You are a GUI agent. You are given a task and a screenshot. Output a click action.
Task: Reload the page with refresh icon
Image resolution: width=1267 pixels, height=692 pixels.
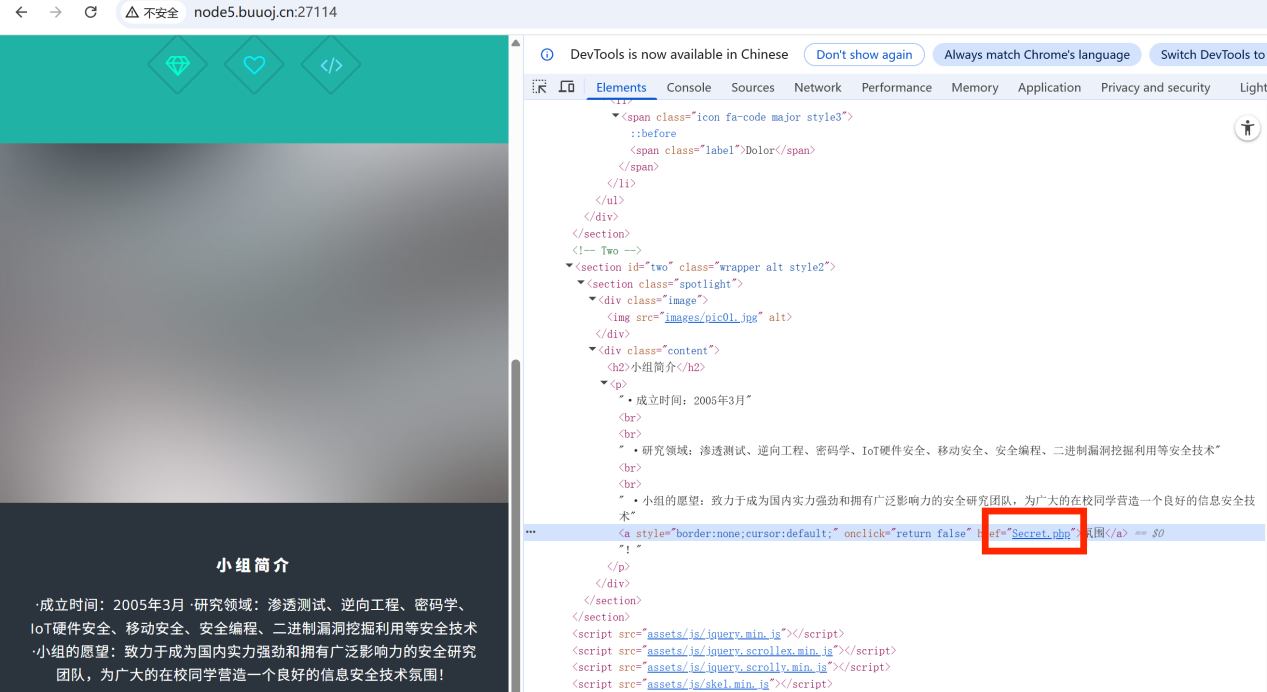[x=91, y=12]
